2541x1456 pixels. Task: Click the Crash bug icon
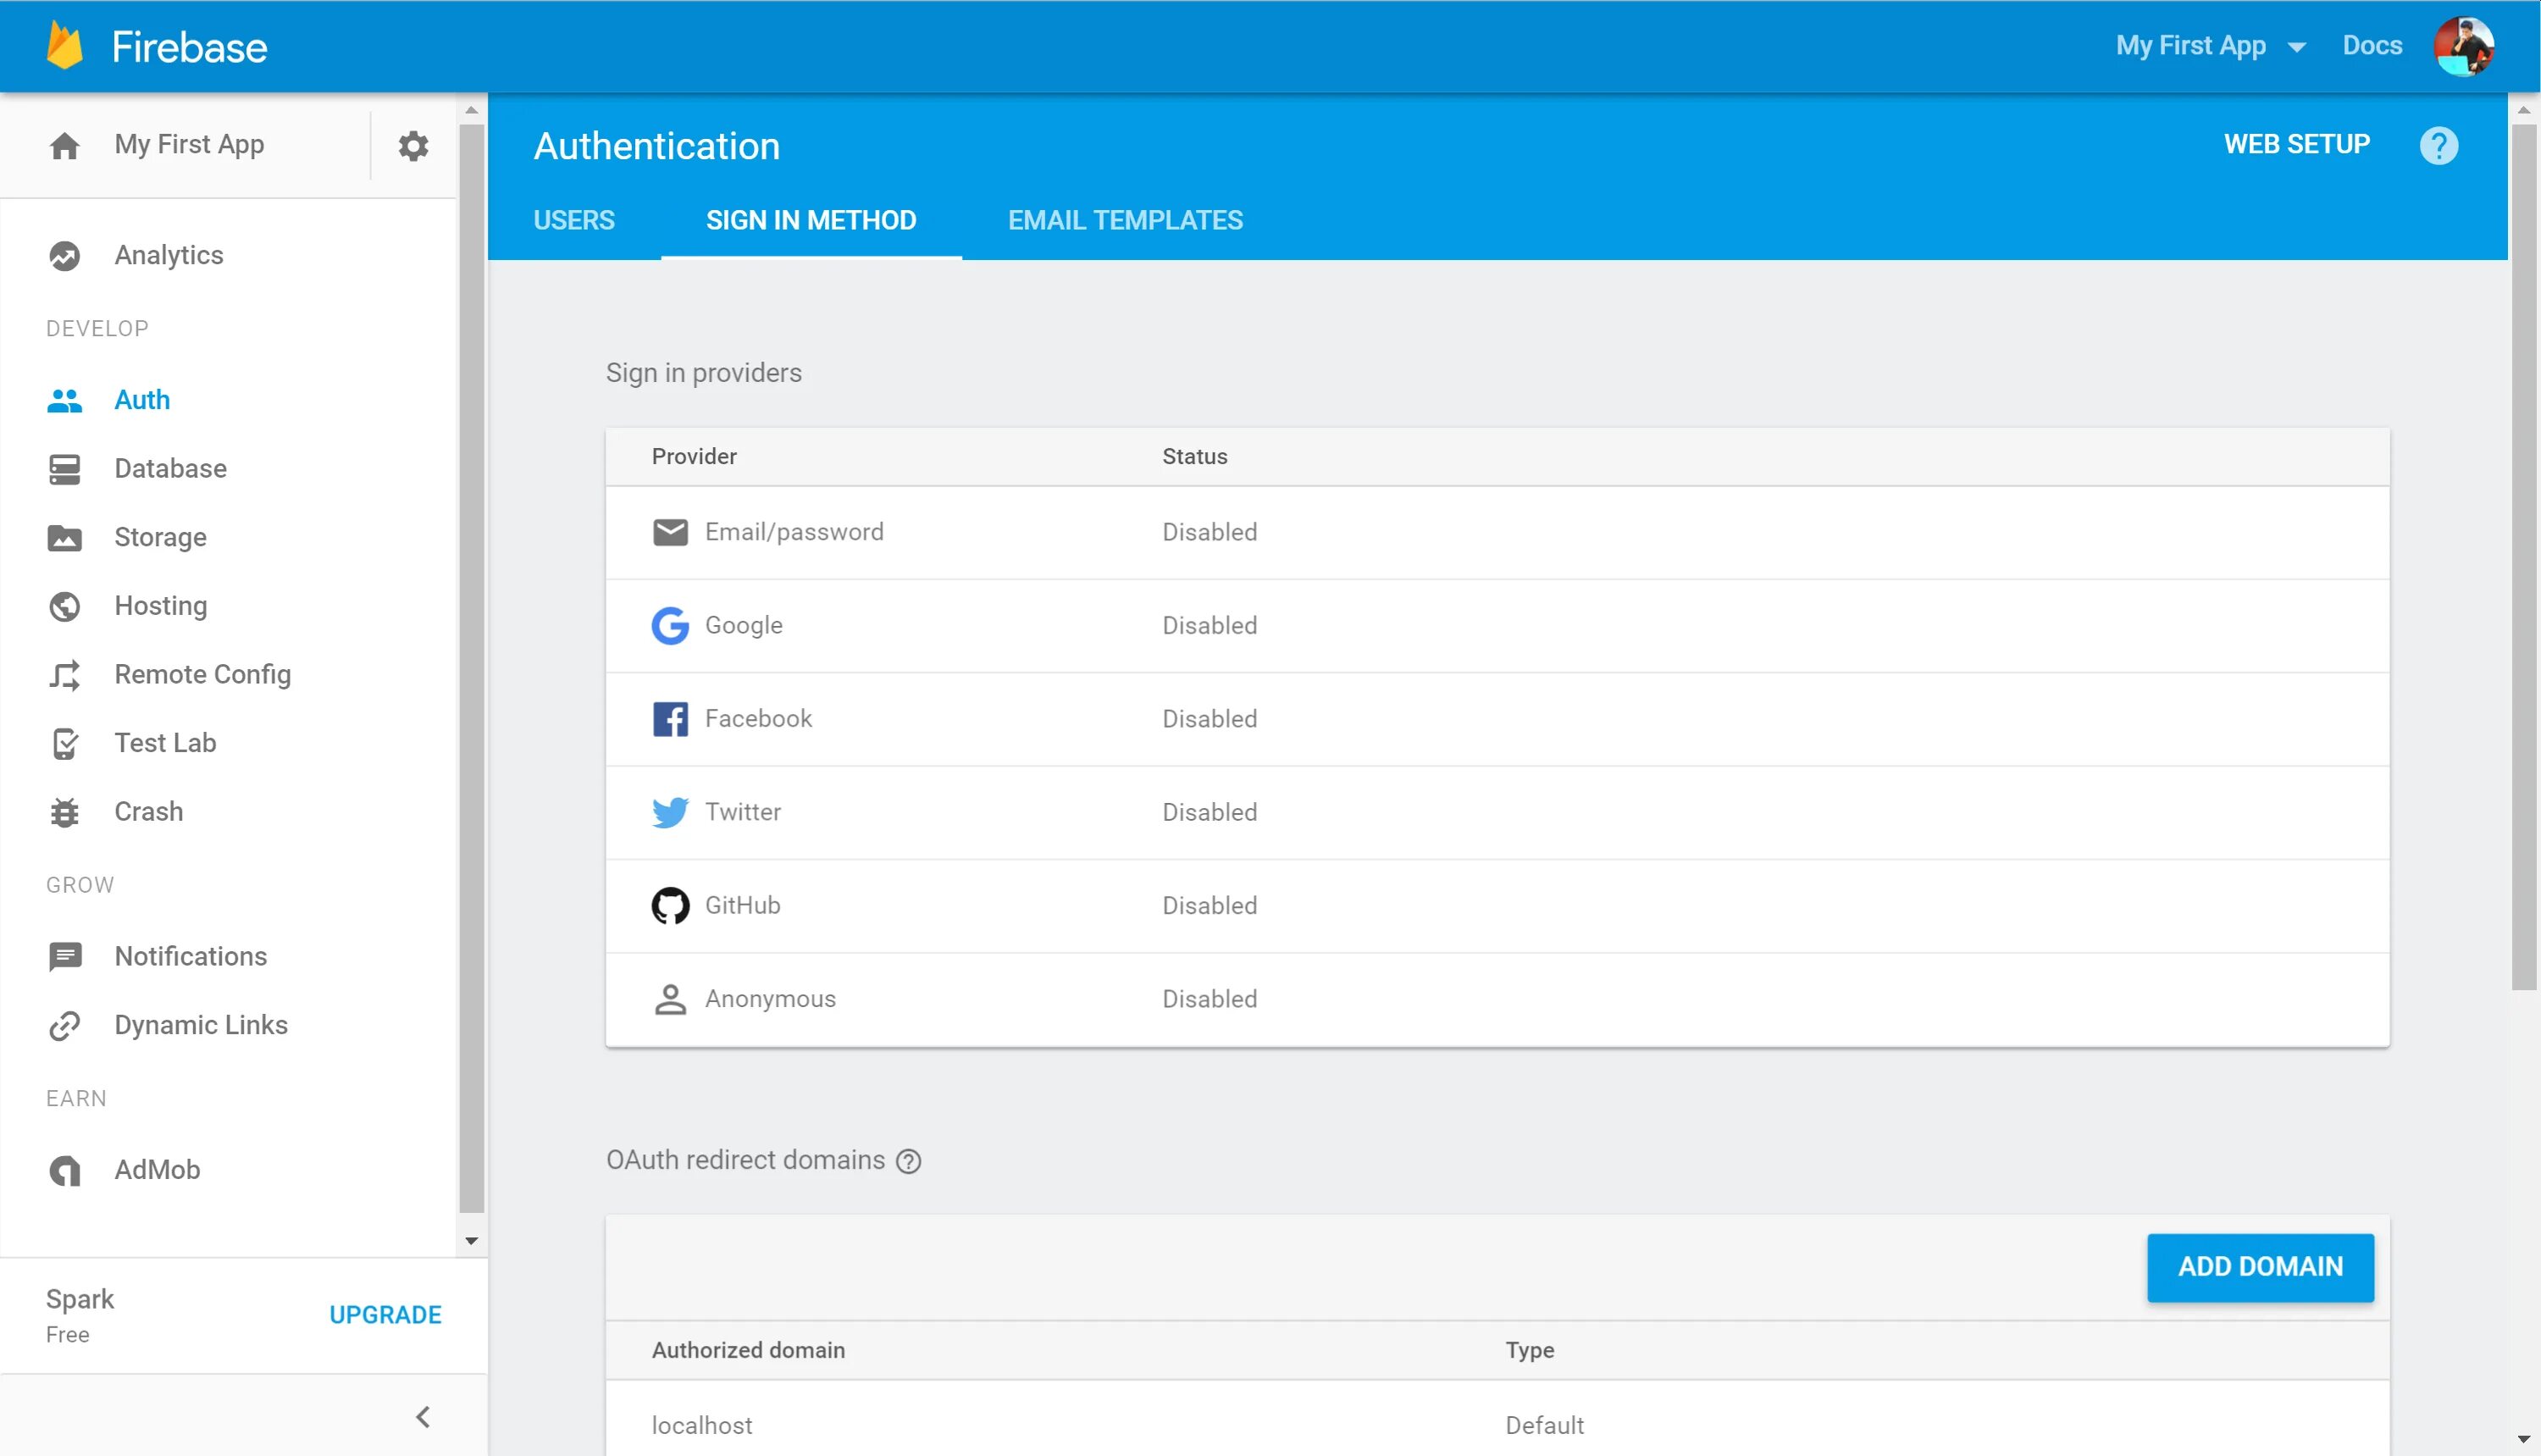click(x=65, y=812)
